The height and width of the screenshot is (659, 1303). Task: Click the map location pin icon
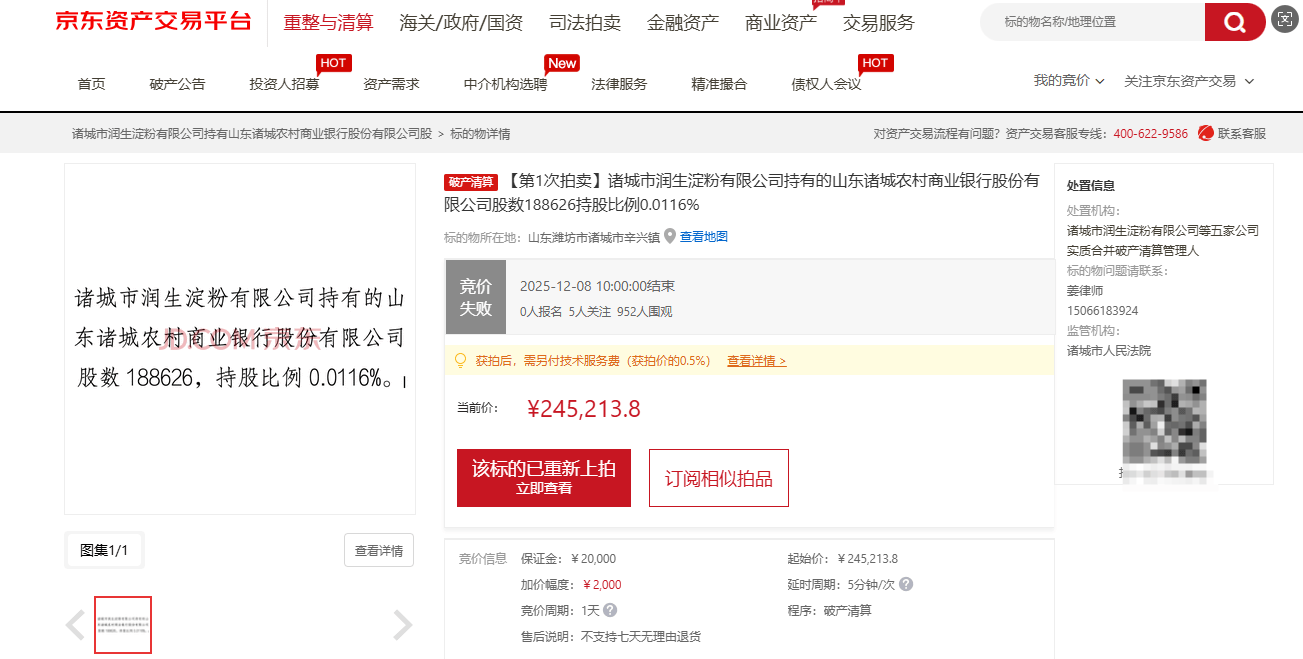[670, 236]
